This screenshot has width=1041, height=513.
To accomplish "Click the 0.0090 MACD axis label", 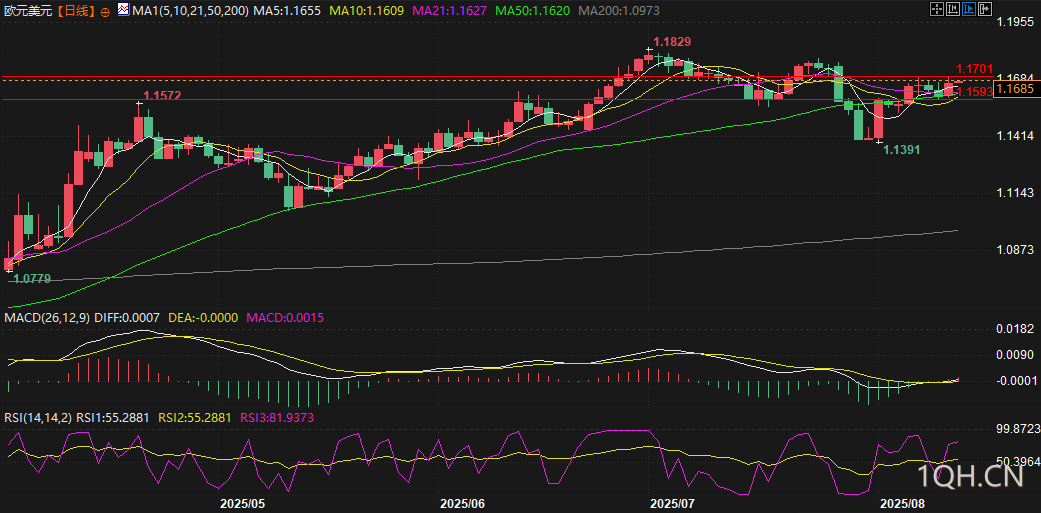I will click(x=1016, y=355).
